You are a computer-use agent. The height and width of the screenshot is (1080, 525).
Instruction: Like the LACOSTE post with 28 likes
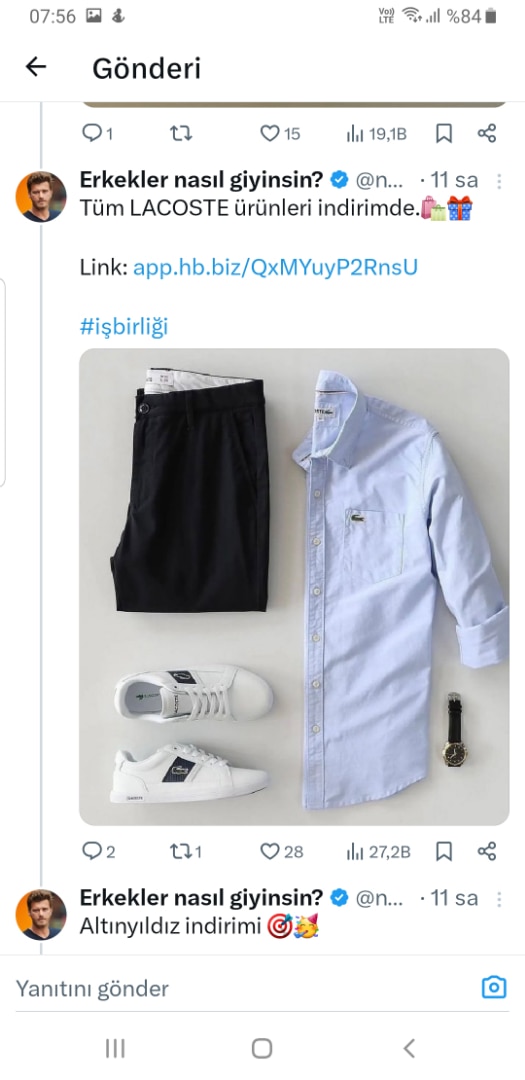click(281, 852)
